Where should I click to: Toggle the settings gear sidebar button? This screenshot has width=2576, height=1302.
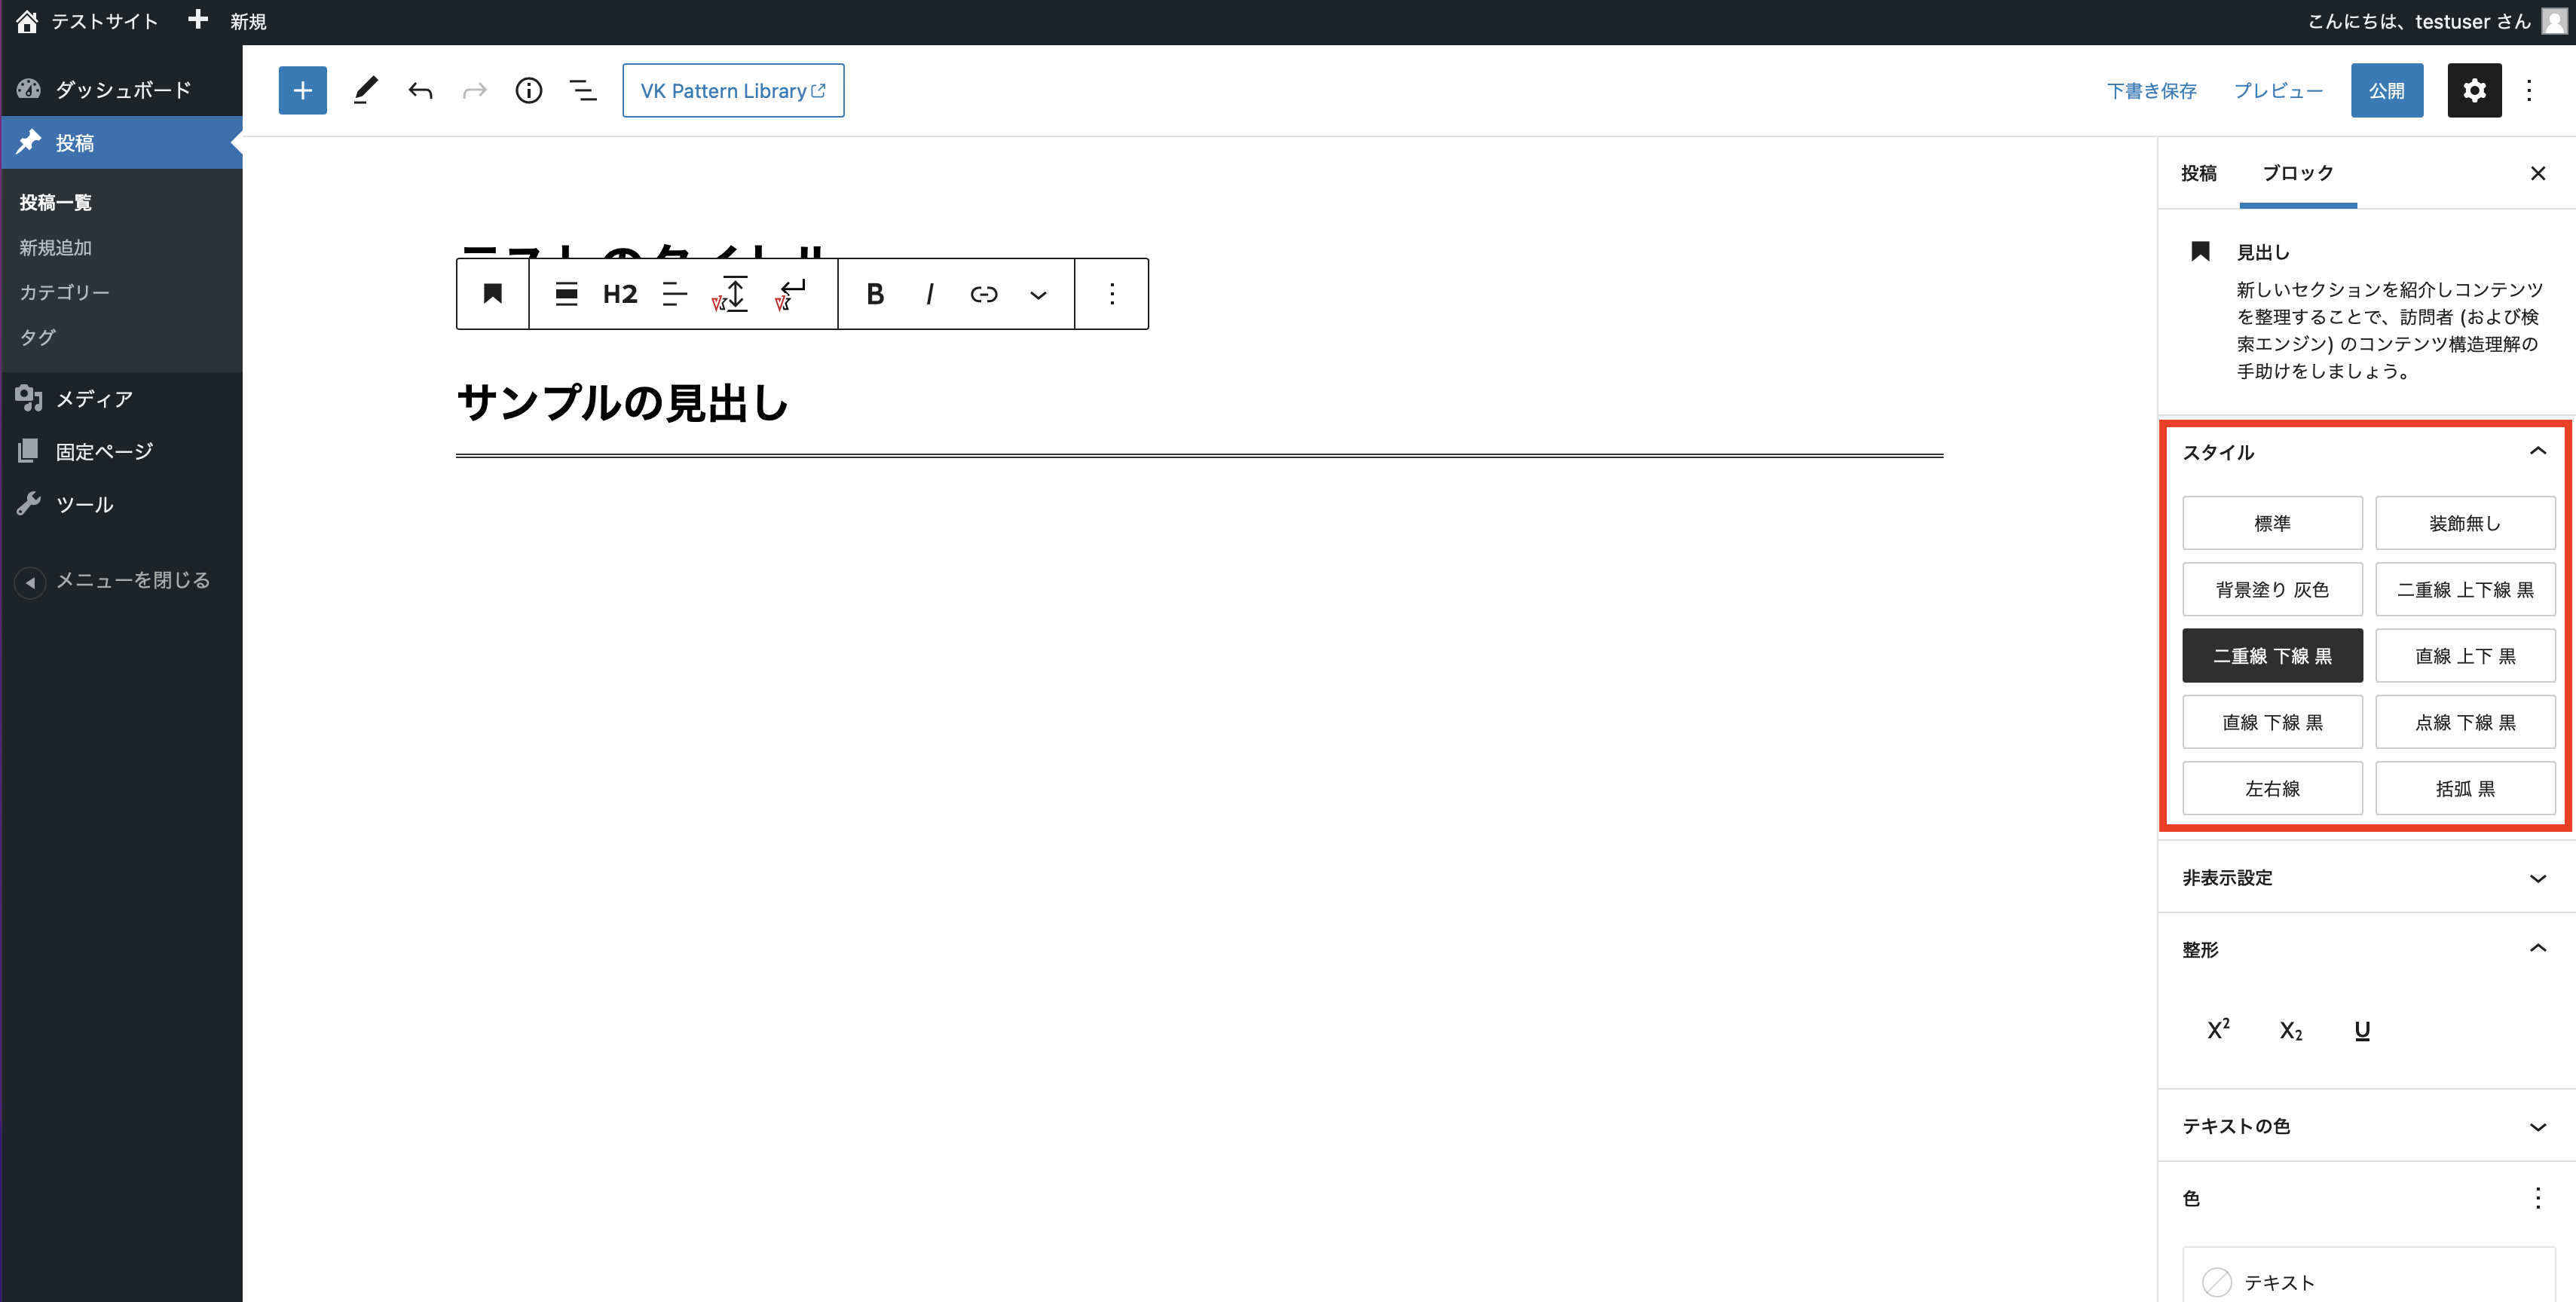coord(2473,91)
